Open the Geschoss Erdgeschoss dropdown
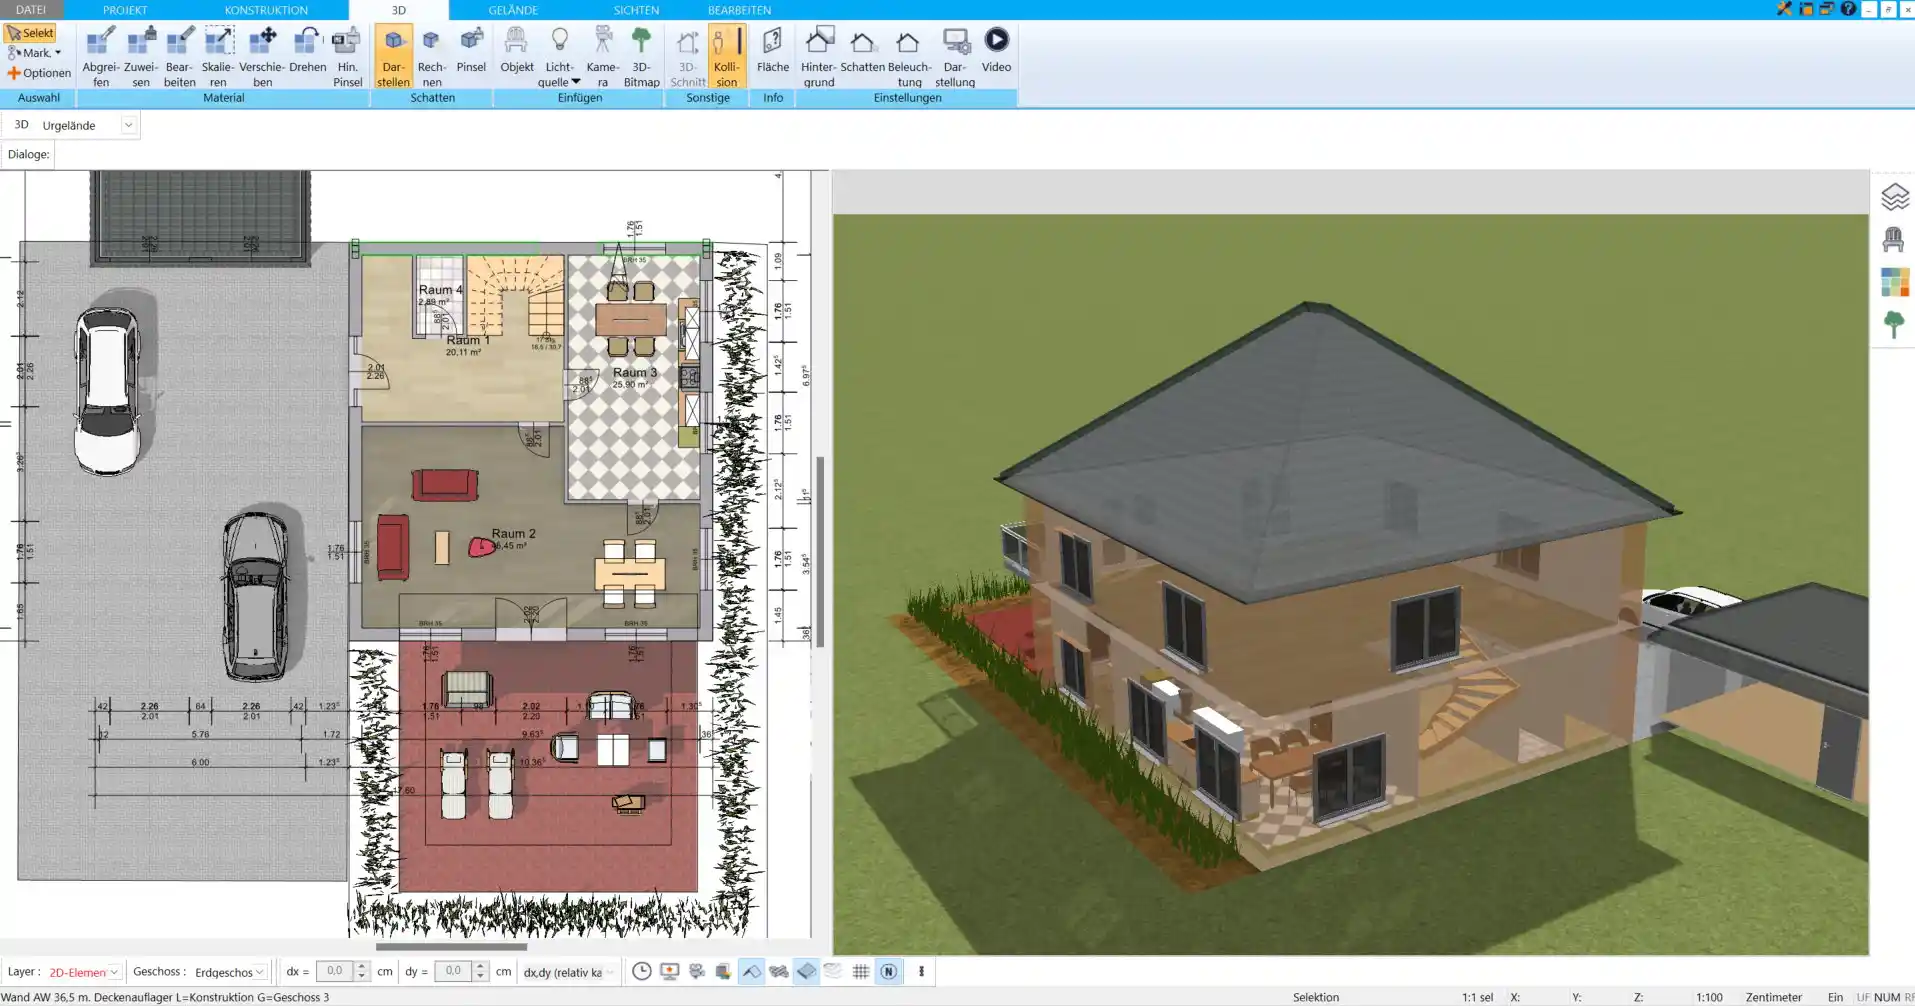 point(260,972)
